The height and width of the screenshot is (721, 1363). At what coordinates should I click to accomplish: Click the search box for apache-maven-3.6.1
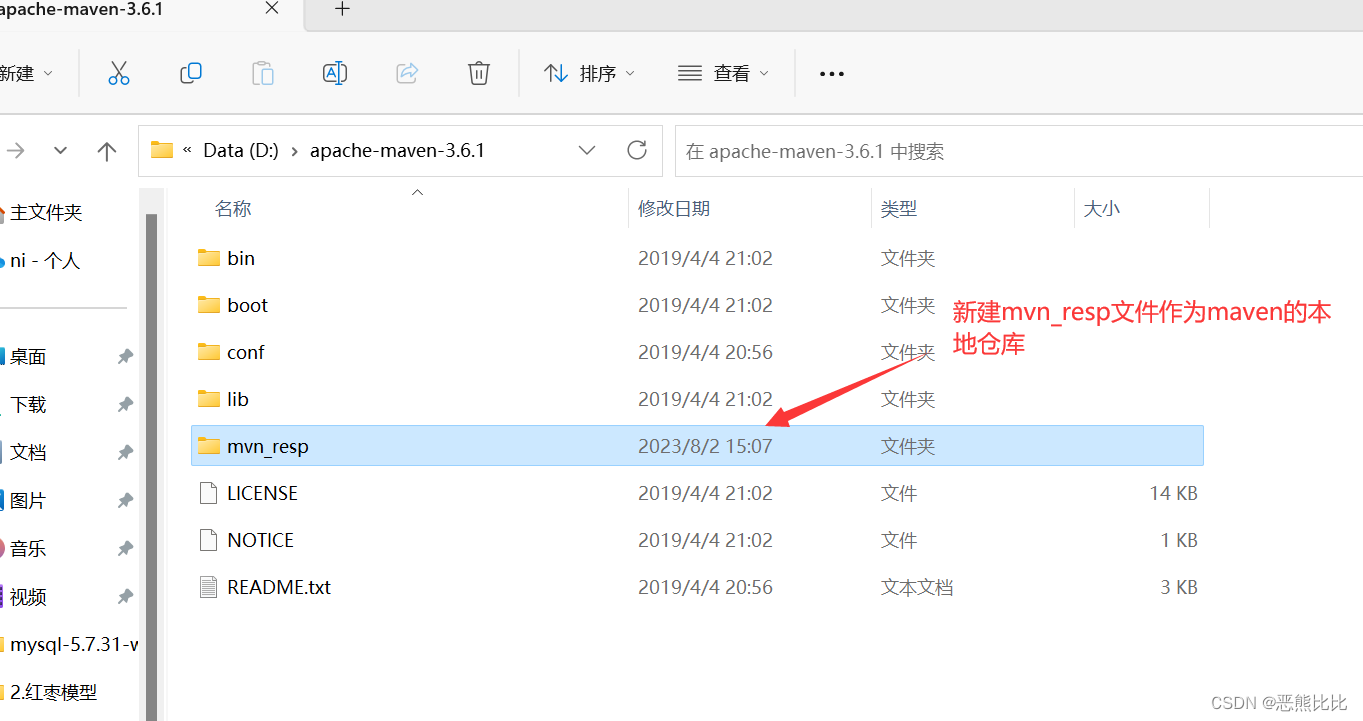tap(1018, 151)
